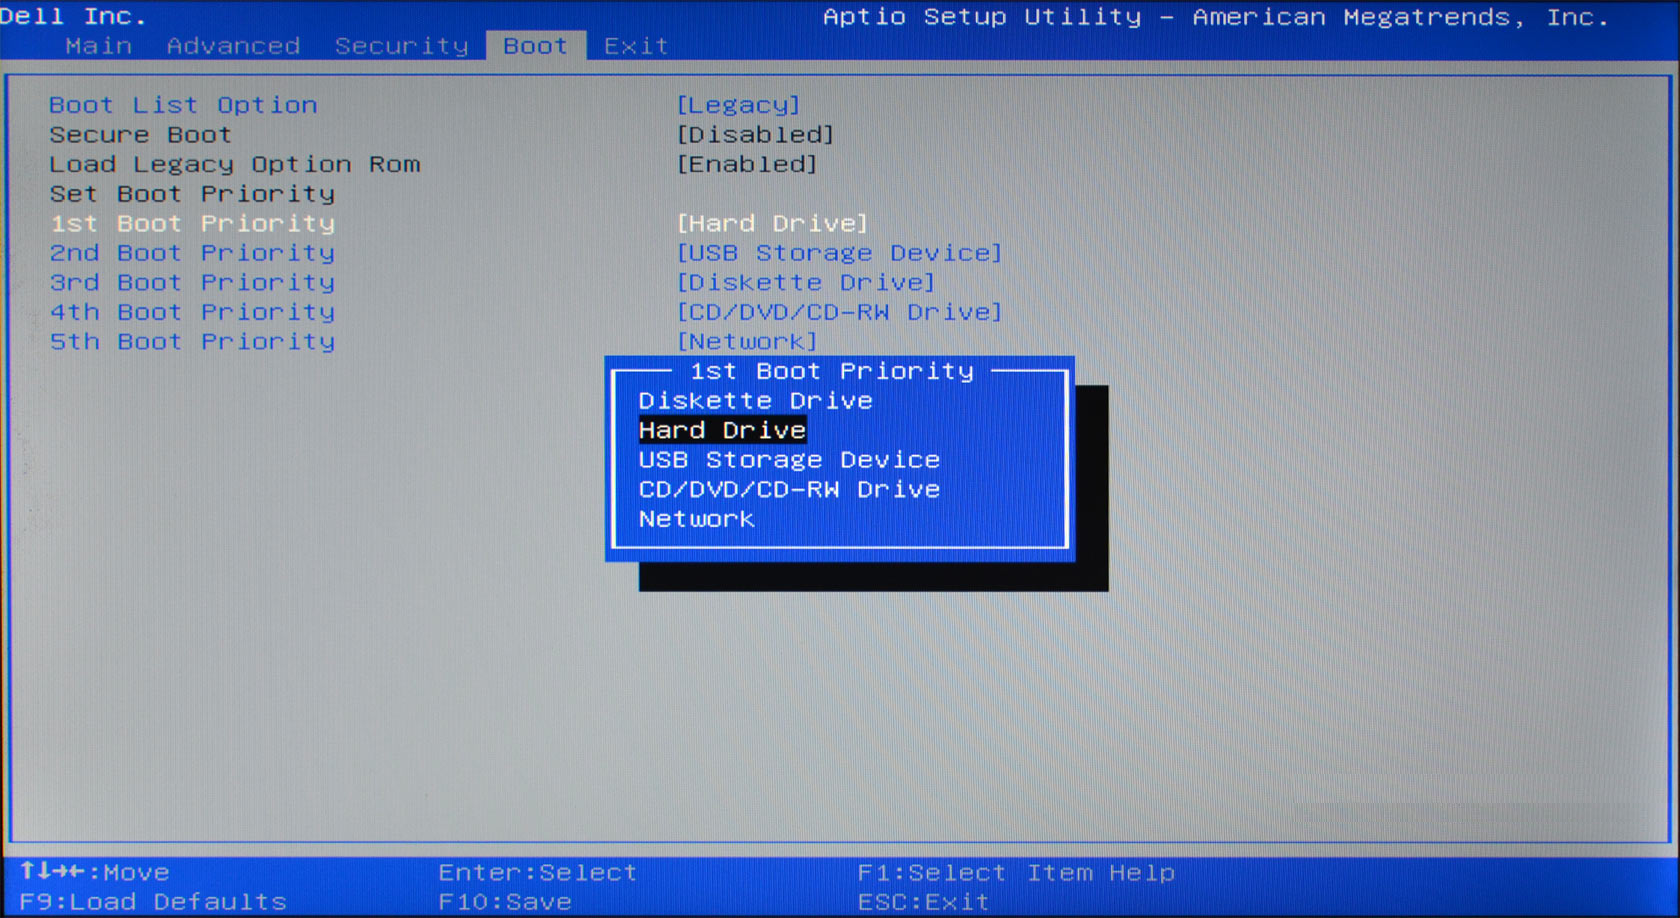1680x918 pixels.
Task: Click F10 Save in the footer
Action: coord(505,902)
